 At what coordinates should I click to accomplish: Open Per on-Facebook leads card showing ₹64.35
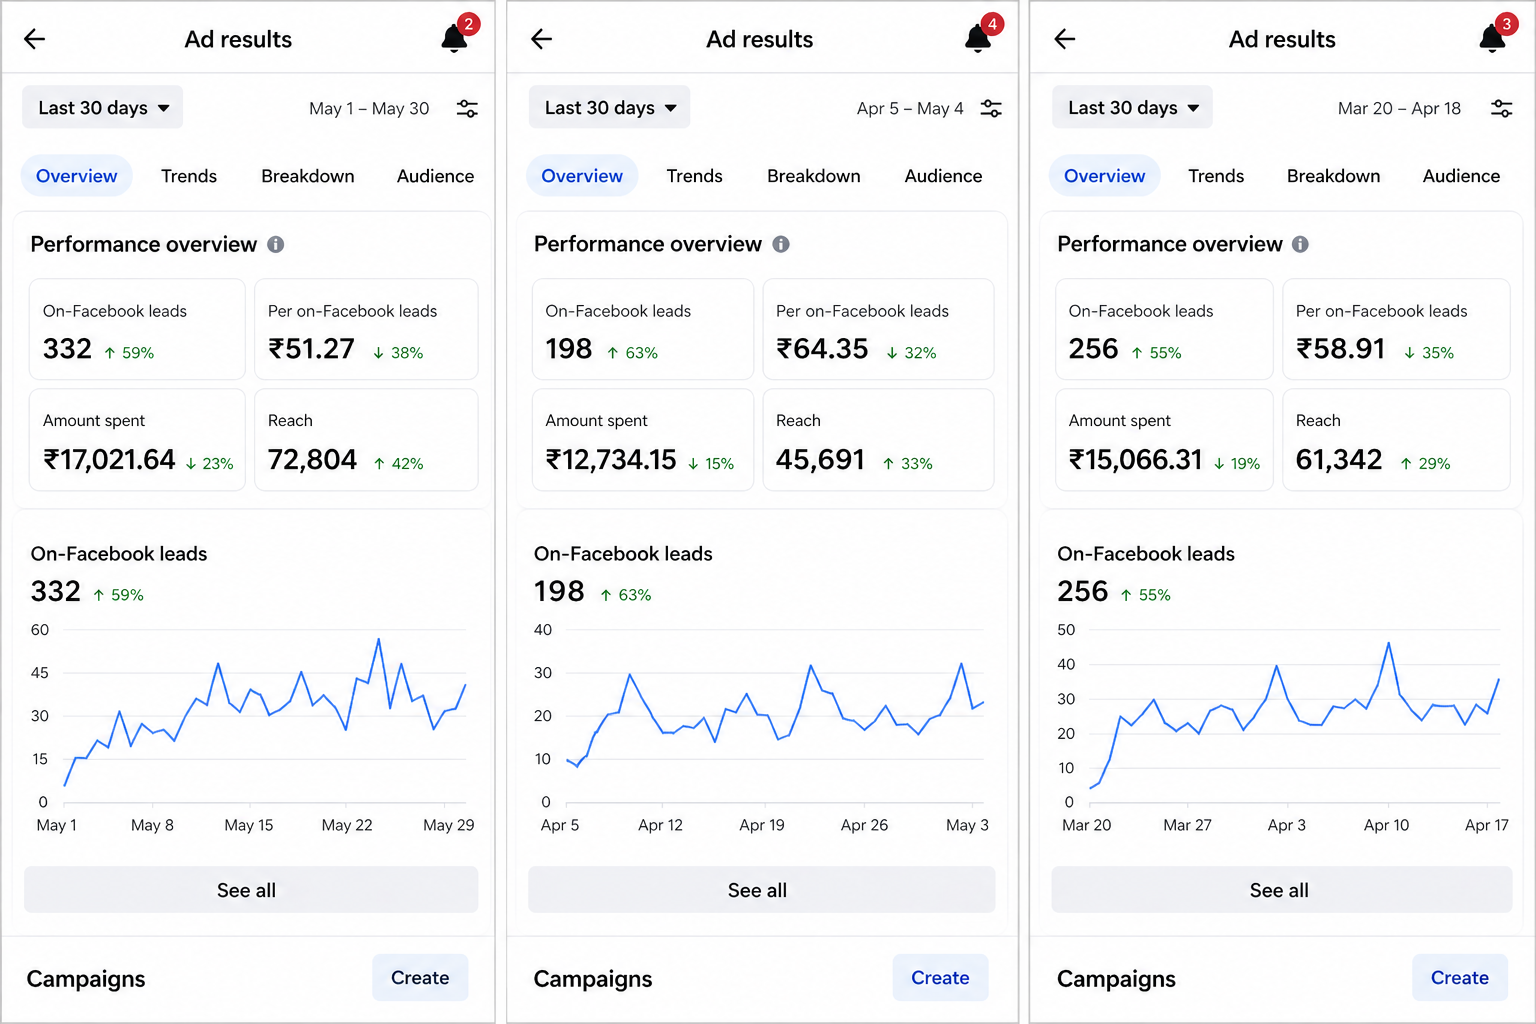pyautogui.click(x=878, y=329)
